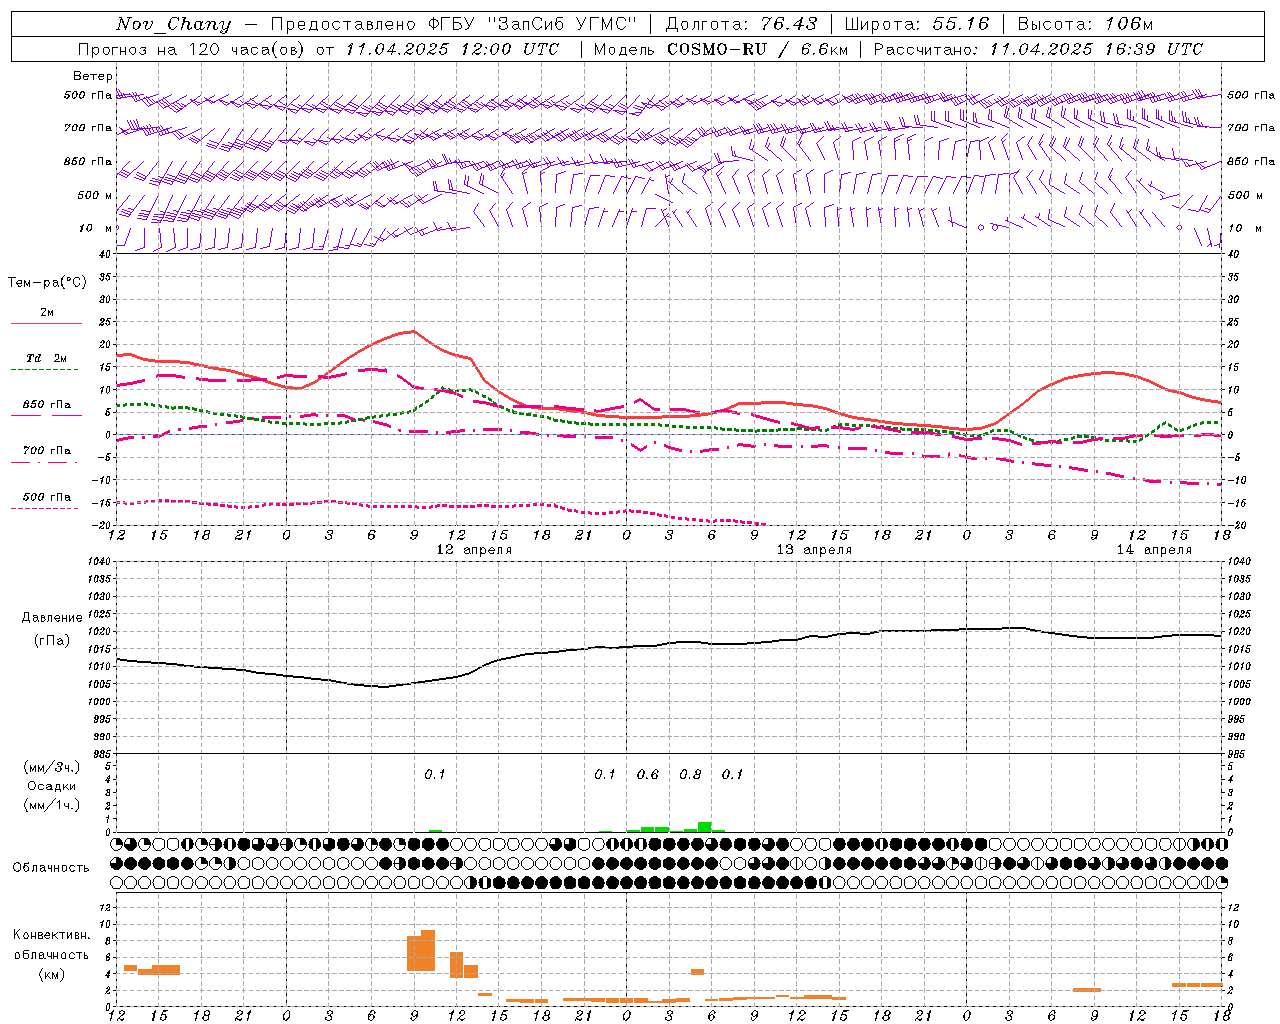
Task: Click the '(мм/3ч.)' precipitation unit label
Action: point(52,767)
